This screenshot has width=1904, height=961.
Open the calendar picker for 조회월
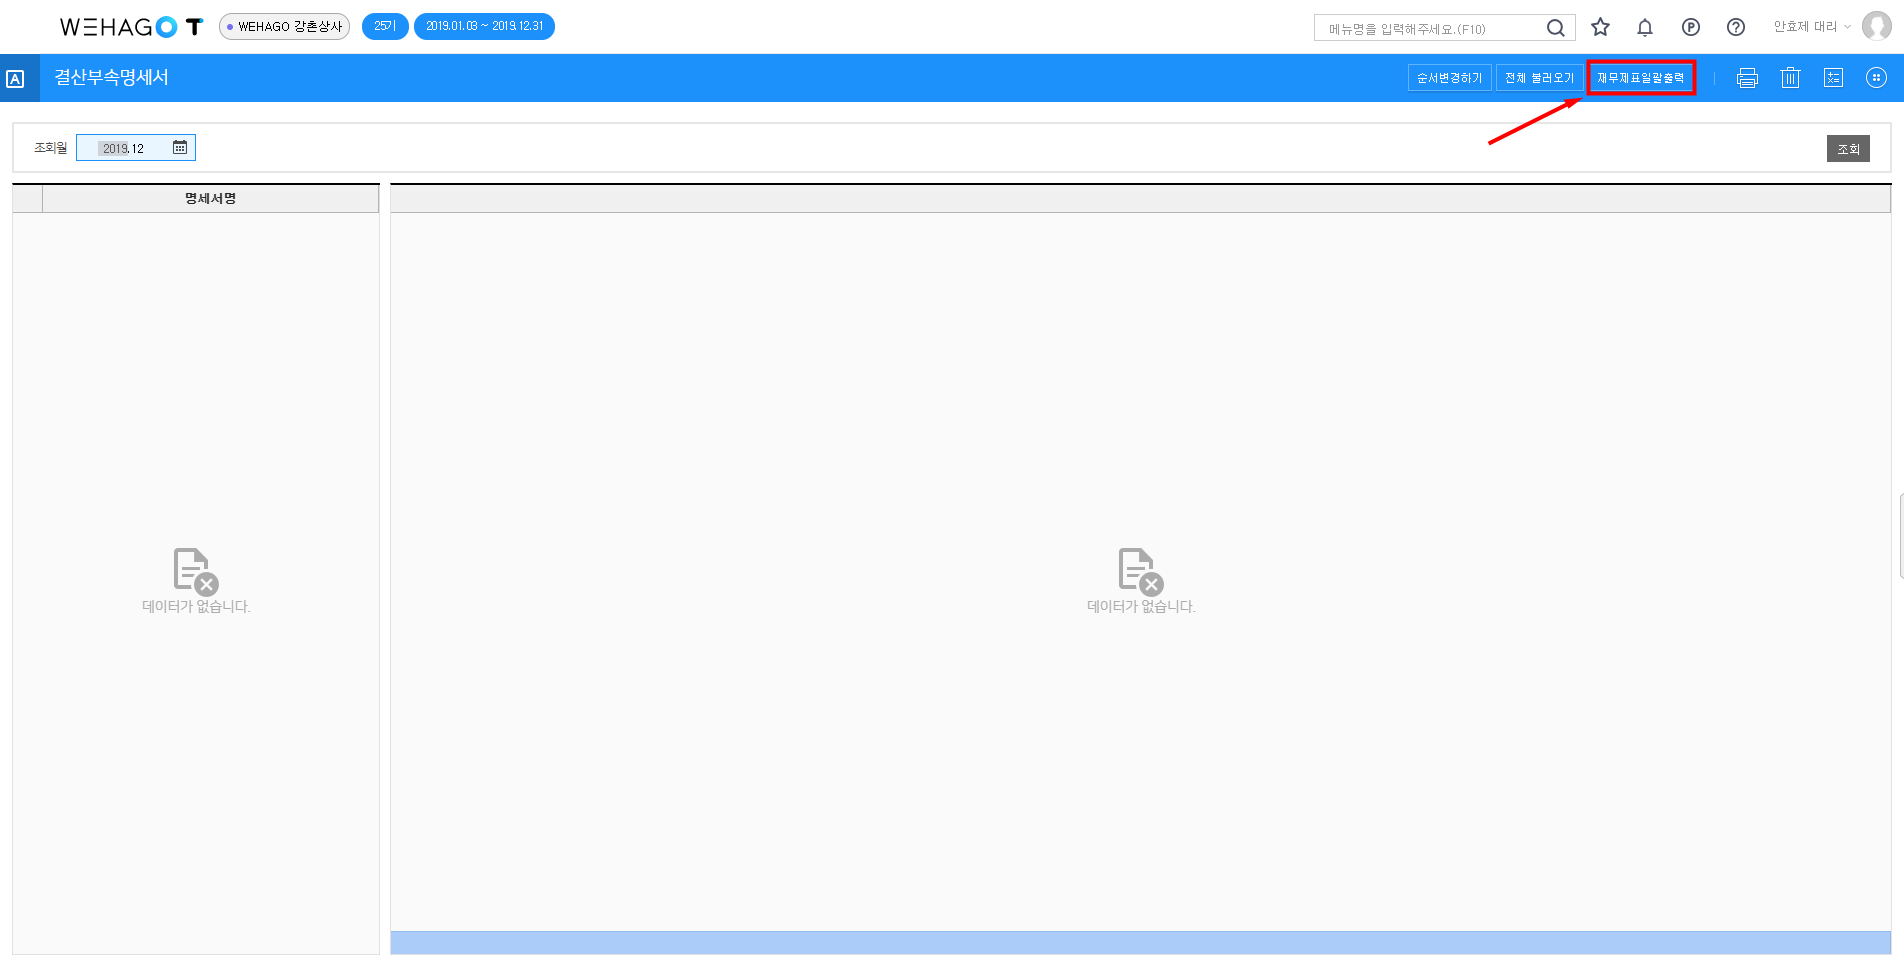tap(180, 148)
